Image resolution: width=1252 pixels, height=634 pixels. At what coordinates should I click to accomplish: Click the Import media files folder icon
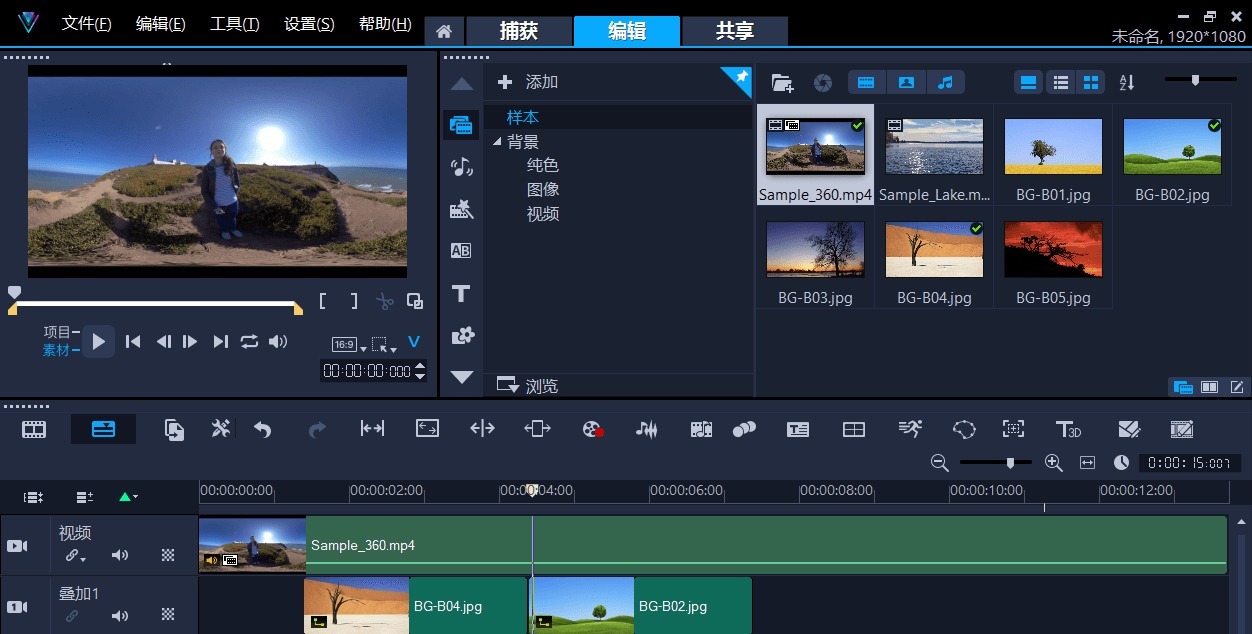pos(782,83)
